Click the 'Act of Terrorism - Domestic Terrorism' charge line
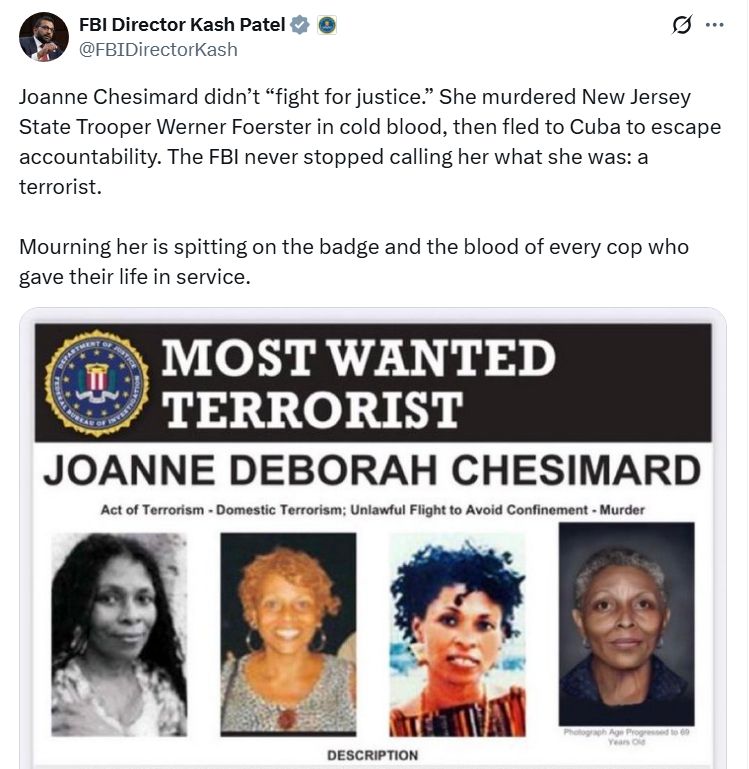This screenshot has width=749, height=769. click(373, 510)
